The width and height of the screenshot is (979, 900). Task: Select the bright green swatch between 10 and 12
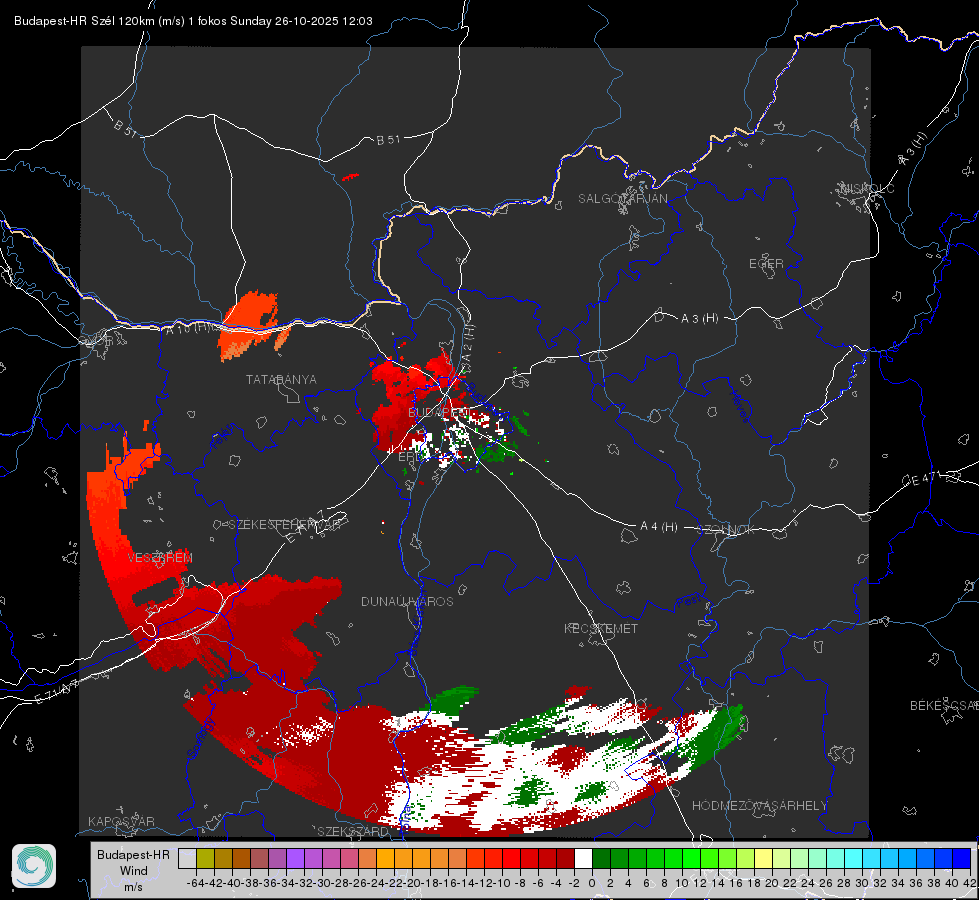pyautogui.click(x=691, y=859)
